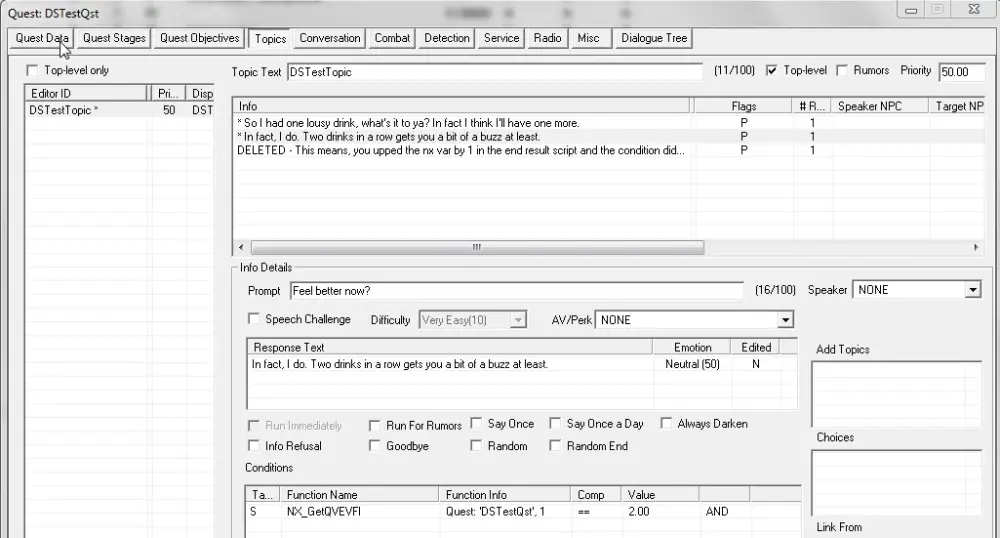Check the Random checkbox
Screen dimensions: 1000x538
click(x=476, y=445)
